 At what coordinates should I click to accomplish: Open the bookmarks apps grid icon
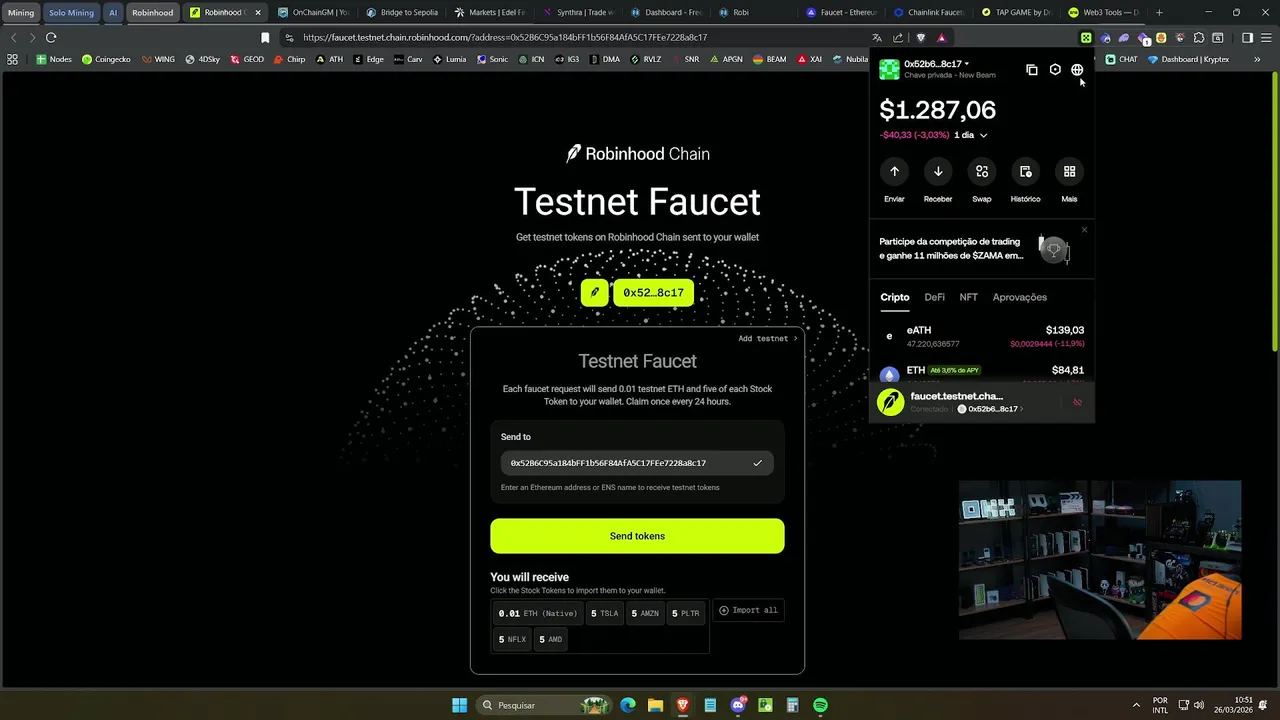click(x=12, y=59)
